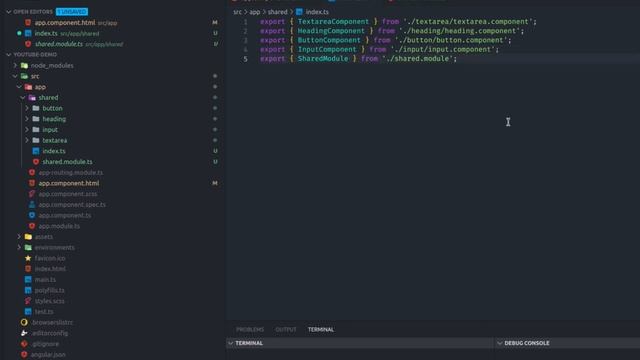Switch to the Problems panel tab
Image resolution: width=640 pixels, height=360 pixels.
250,329
